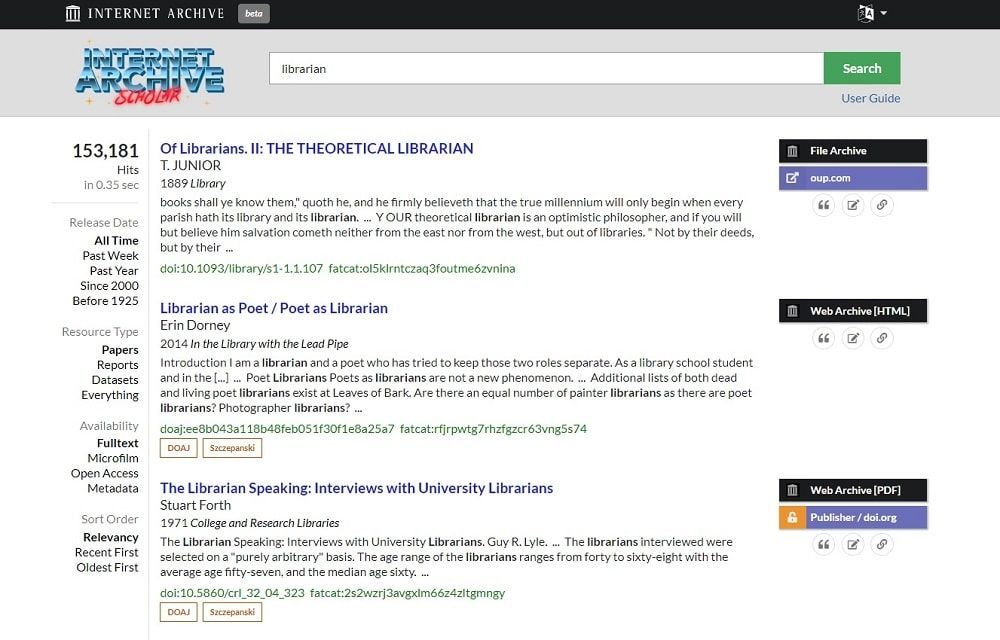Open 'The Librarian Speaking' result title
The height and width of the screenshot is (640, 1000).
click(x=357, y=488)
